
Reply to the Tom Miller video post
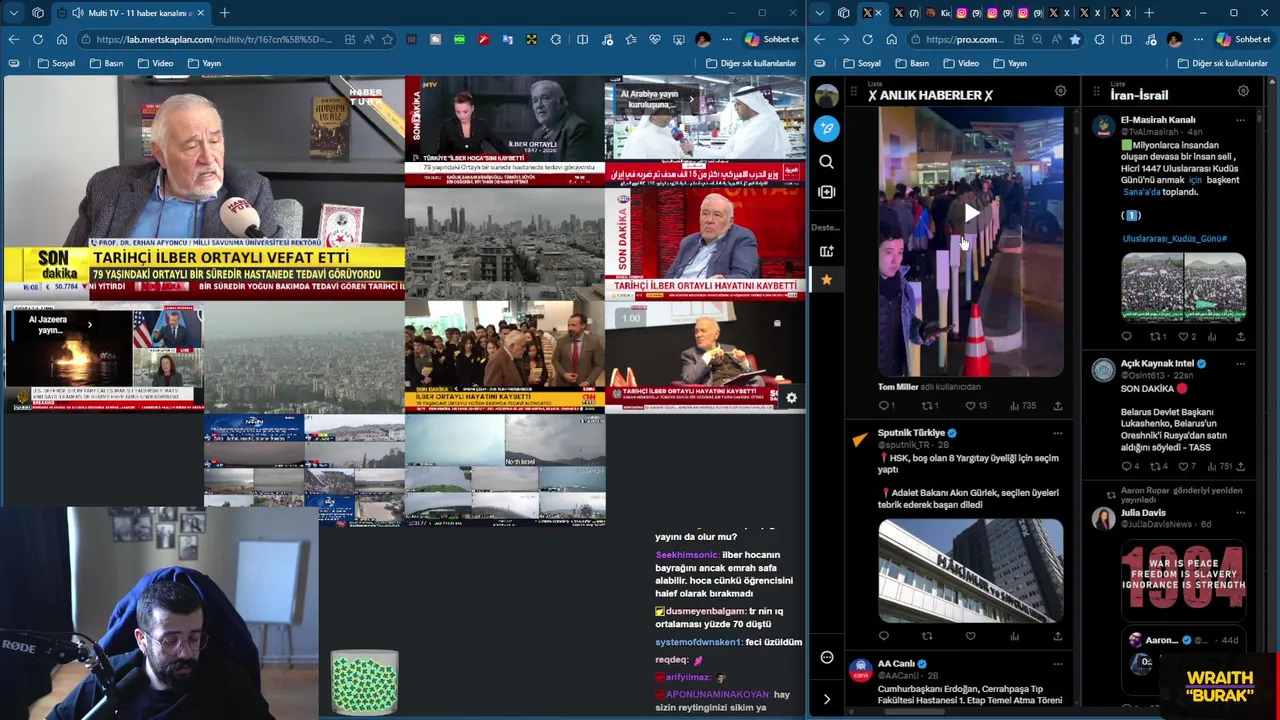coord(886,406)
